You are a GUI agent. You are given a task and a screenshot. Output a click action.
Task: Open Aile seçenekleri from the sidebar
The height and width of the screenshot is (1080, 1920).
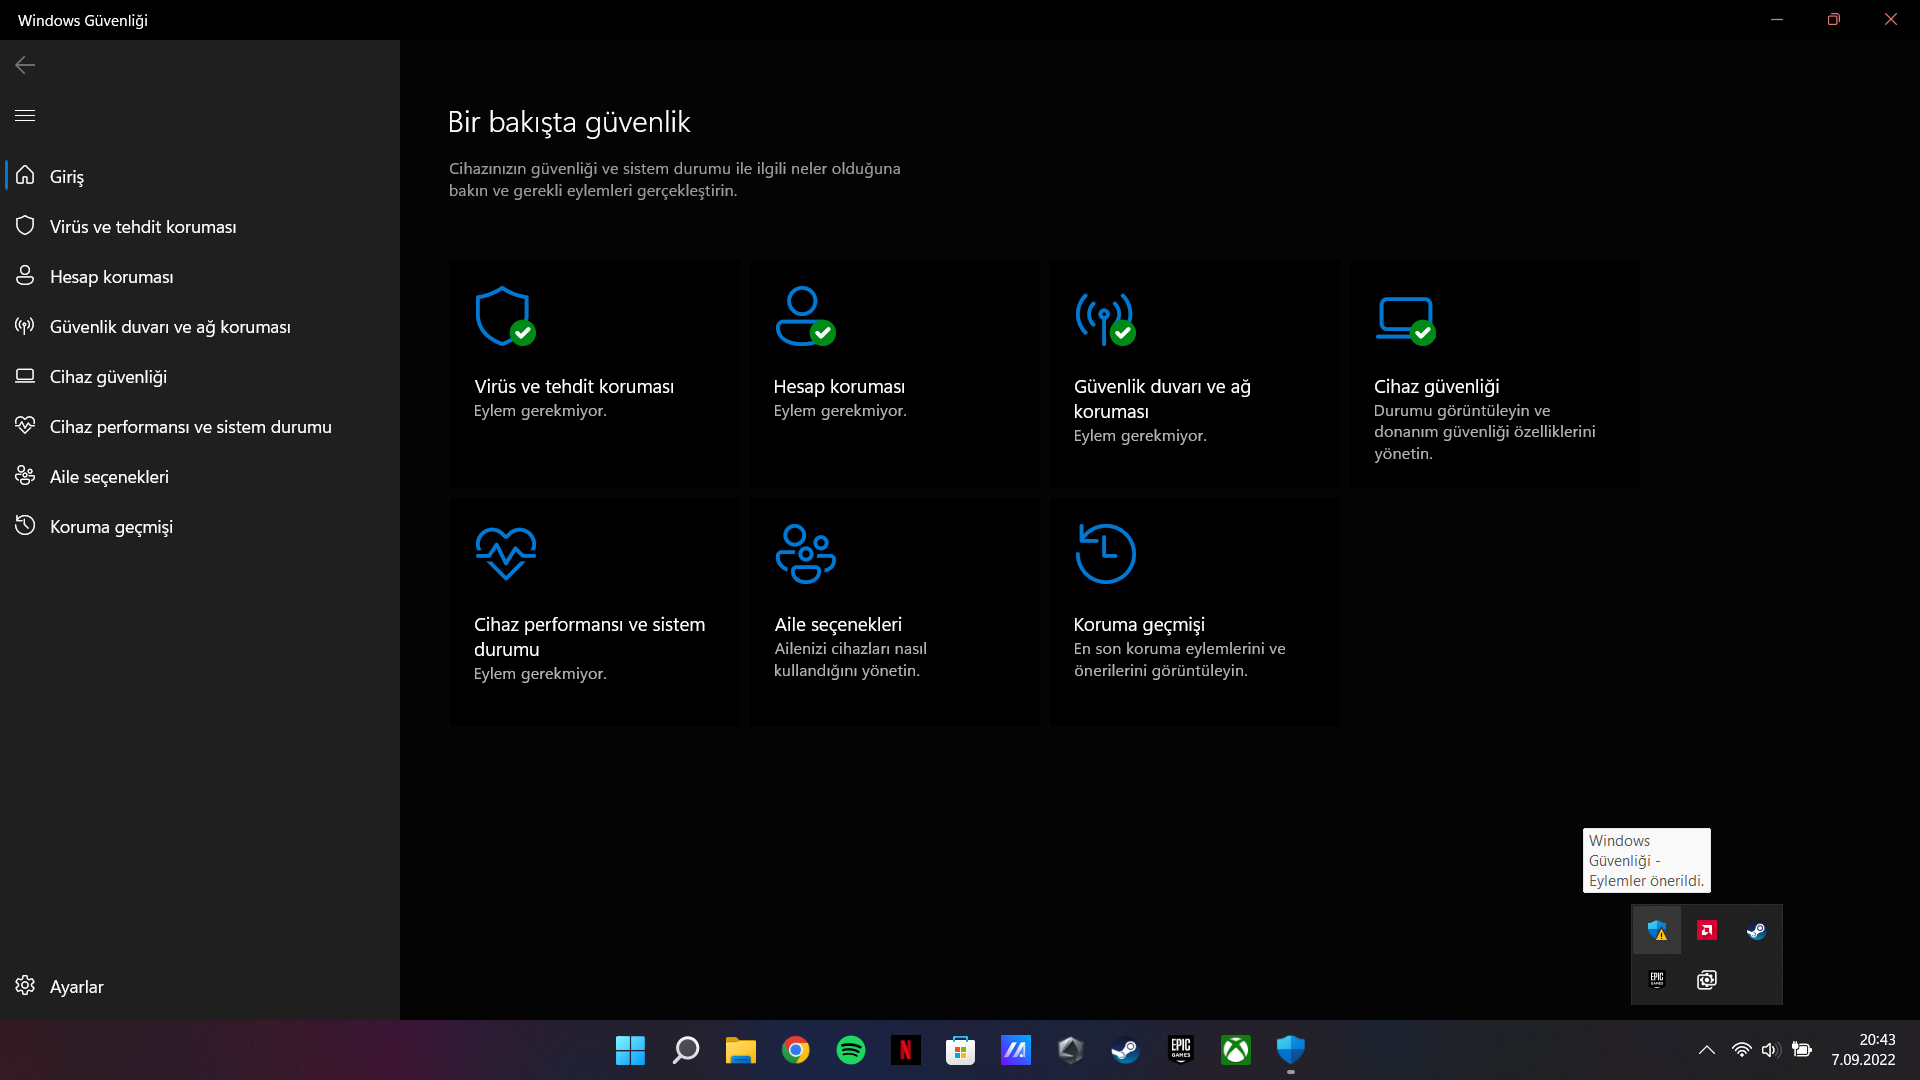tap(109, 477)
